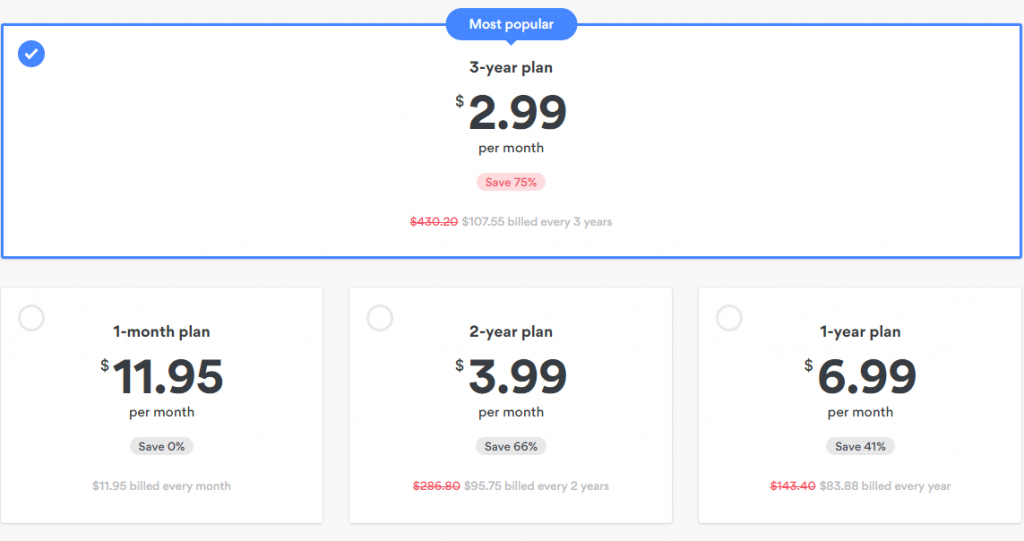Click the 3-year plan title
The image size is (1024, 541).
[x=511, y=68]
